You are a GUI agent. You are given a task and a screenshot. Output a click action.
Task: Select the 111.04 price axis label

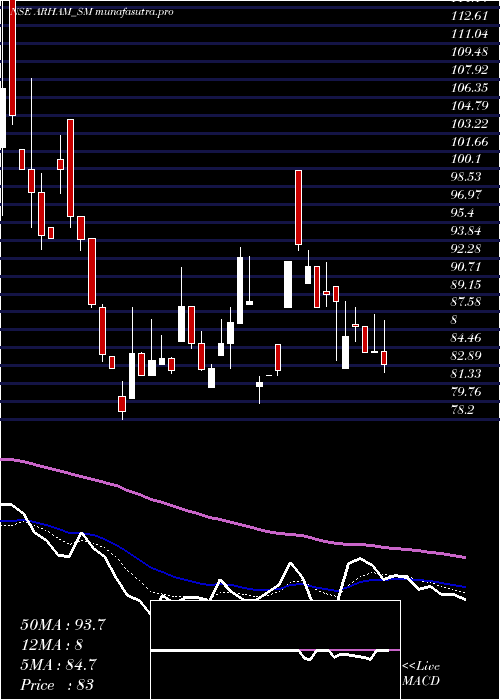click(x=469, y=34)
